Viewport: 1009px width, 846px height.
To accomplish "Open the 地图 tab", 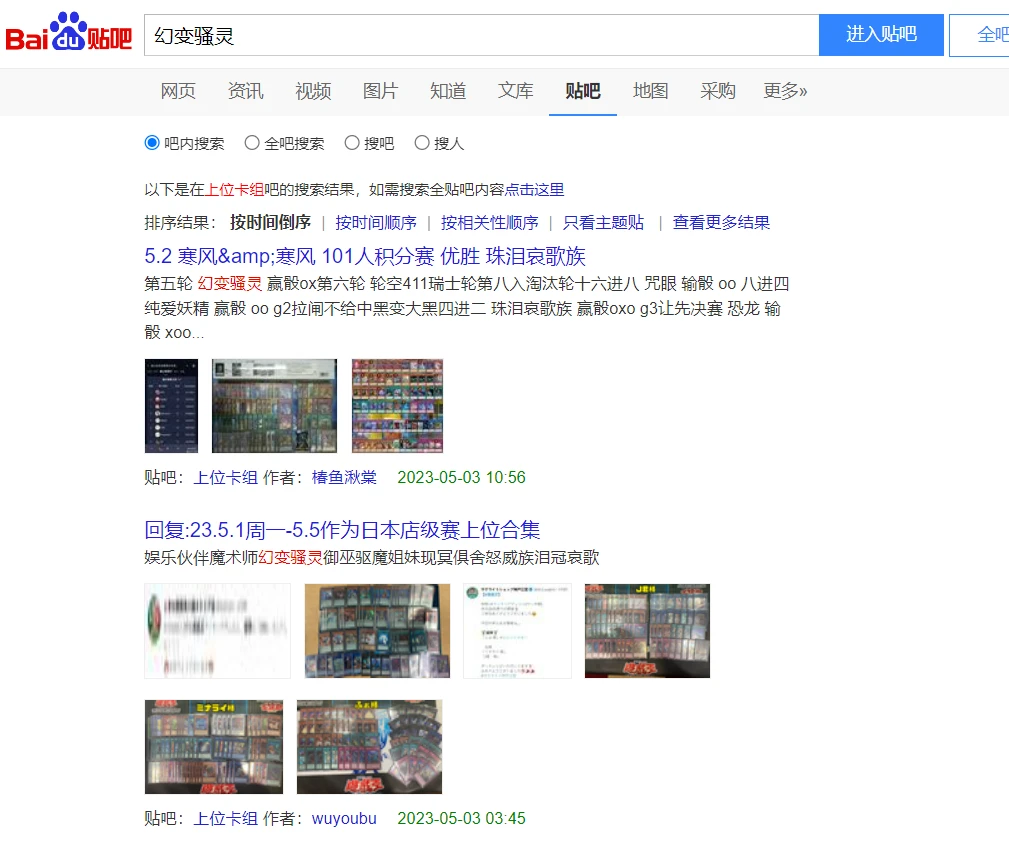I will click(x=651, y=91).
